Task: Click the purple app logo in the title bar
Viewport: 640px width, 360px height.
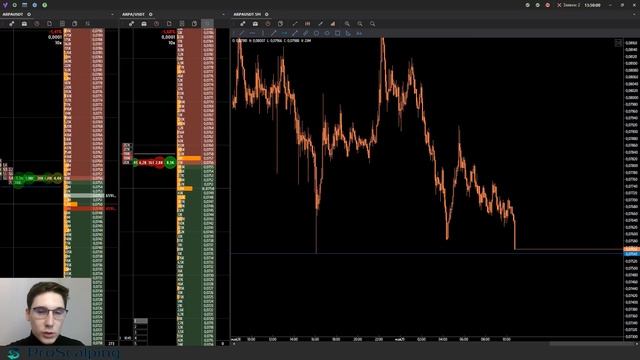Action: pyautogui.click(x=5, y=5)
